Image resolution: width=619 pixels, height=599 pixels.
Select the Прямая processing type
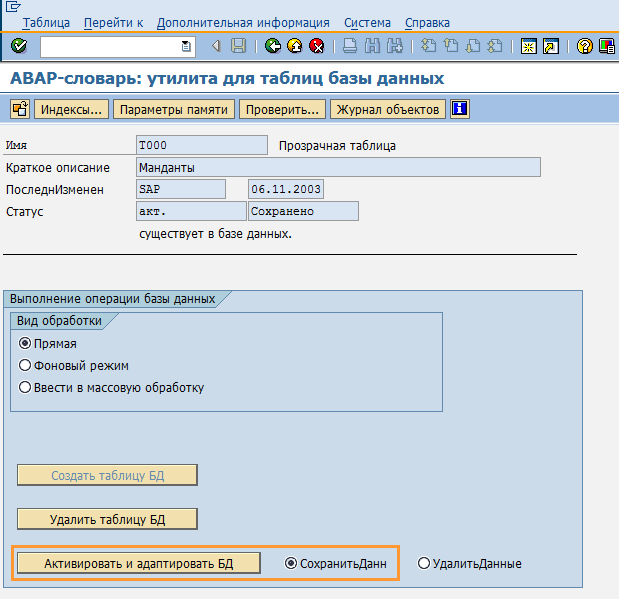pos(26,343)
